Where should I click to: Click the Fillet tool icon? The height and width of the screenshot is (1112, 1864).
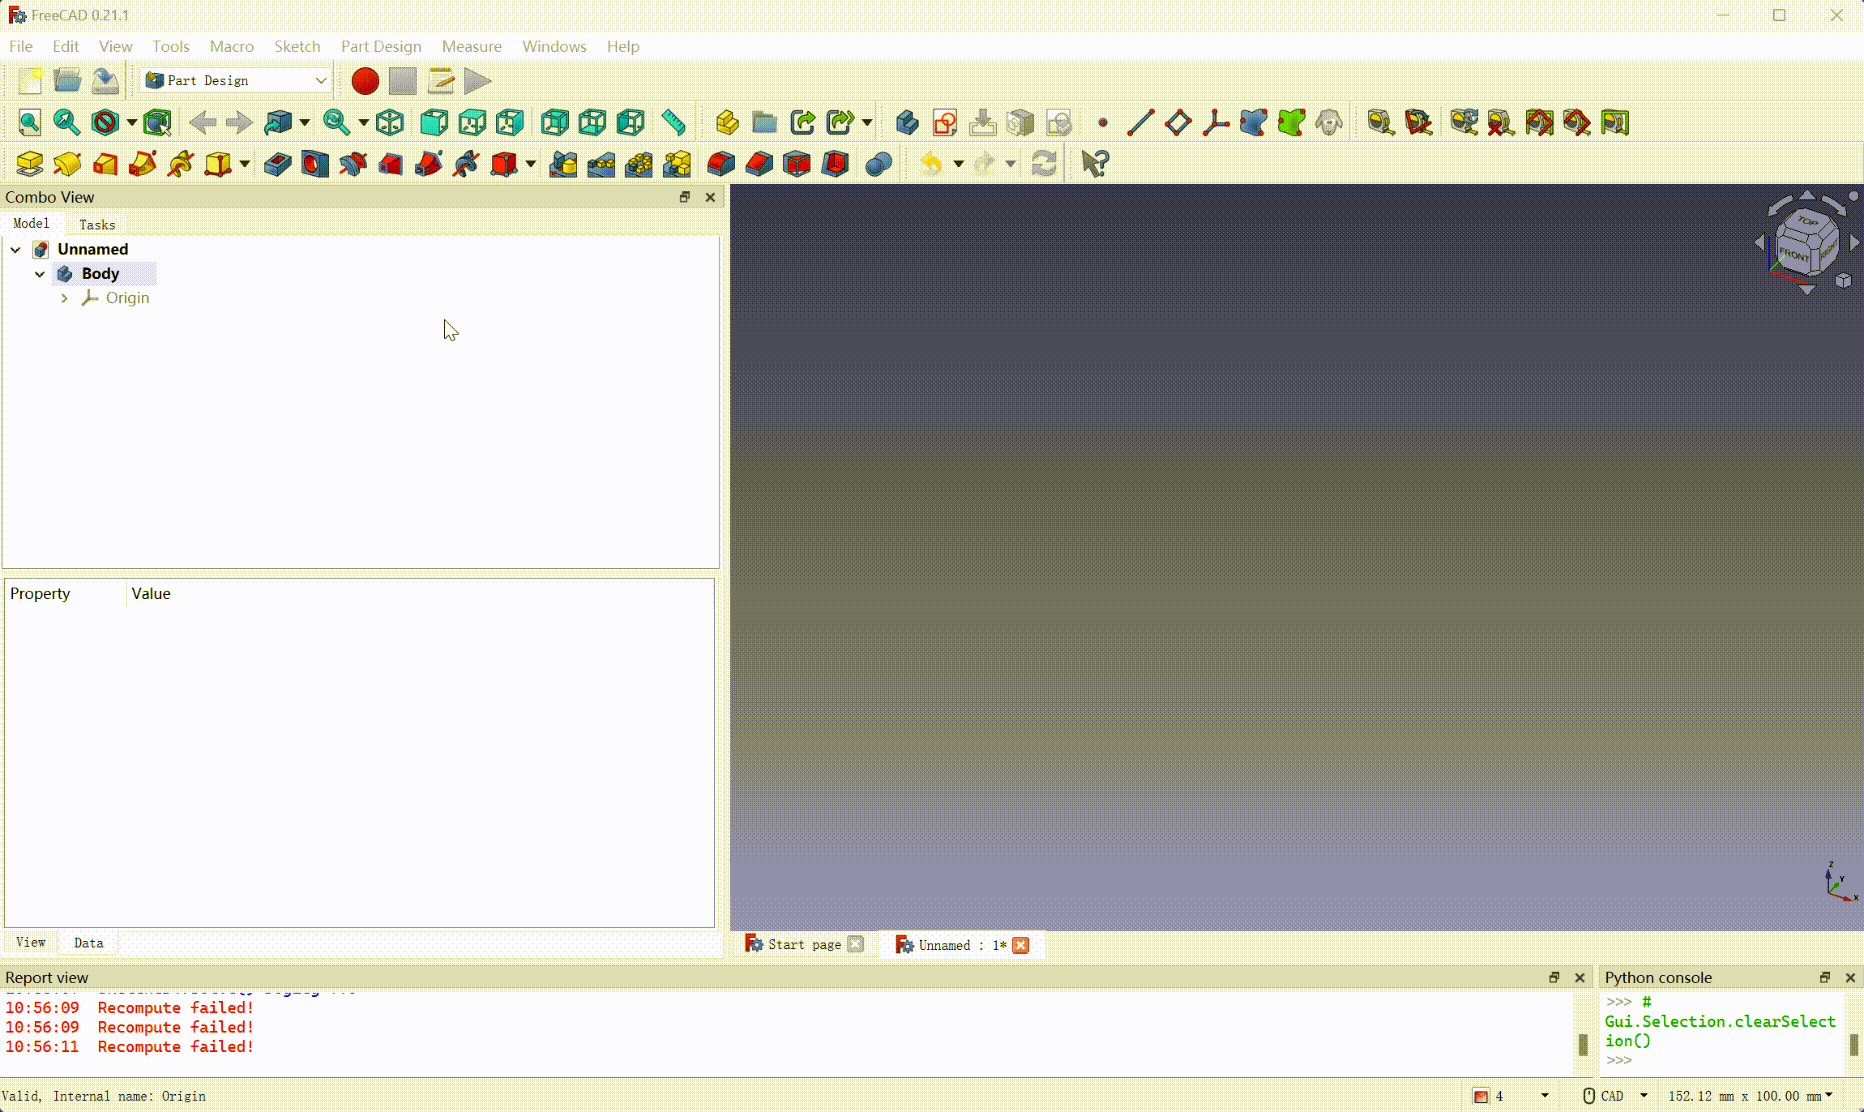721,164
